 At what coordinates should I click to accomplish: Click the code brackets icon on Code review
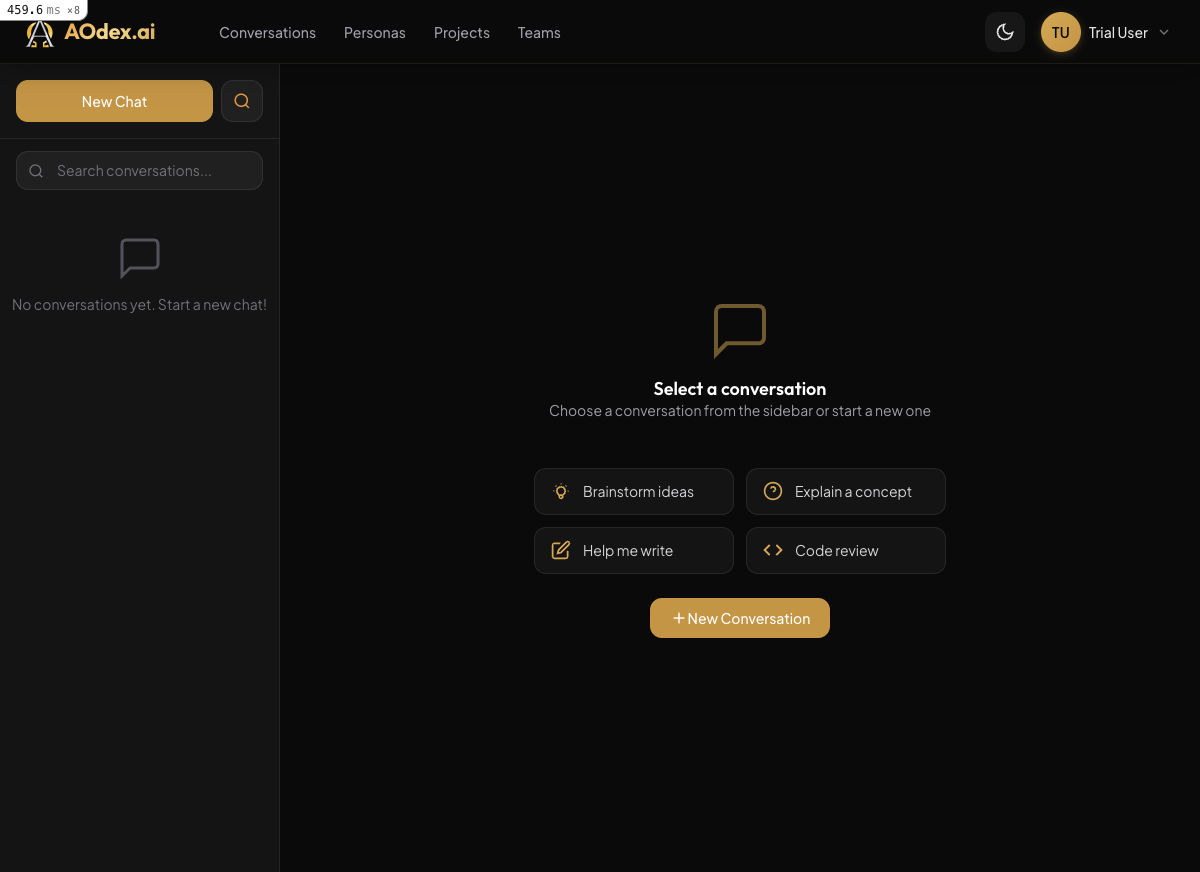click(x=772, y=549)
